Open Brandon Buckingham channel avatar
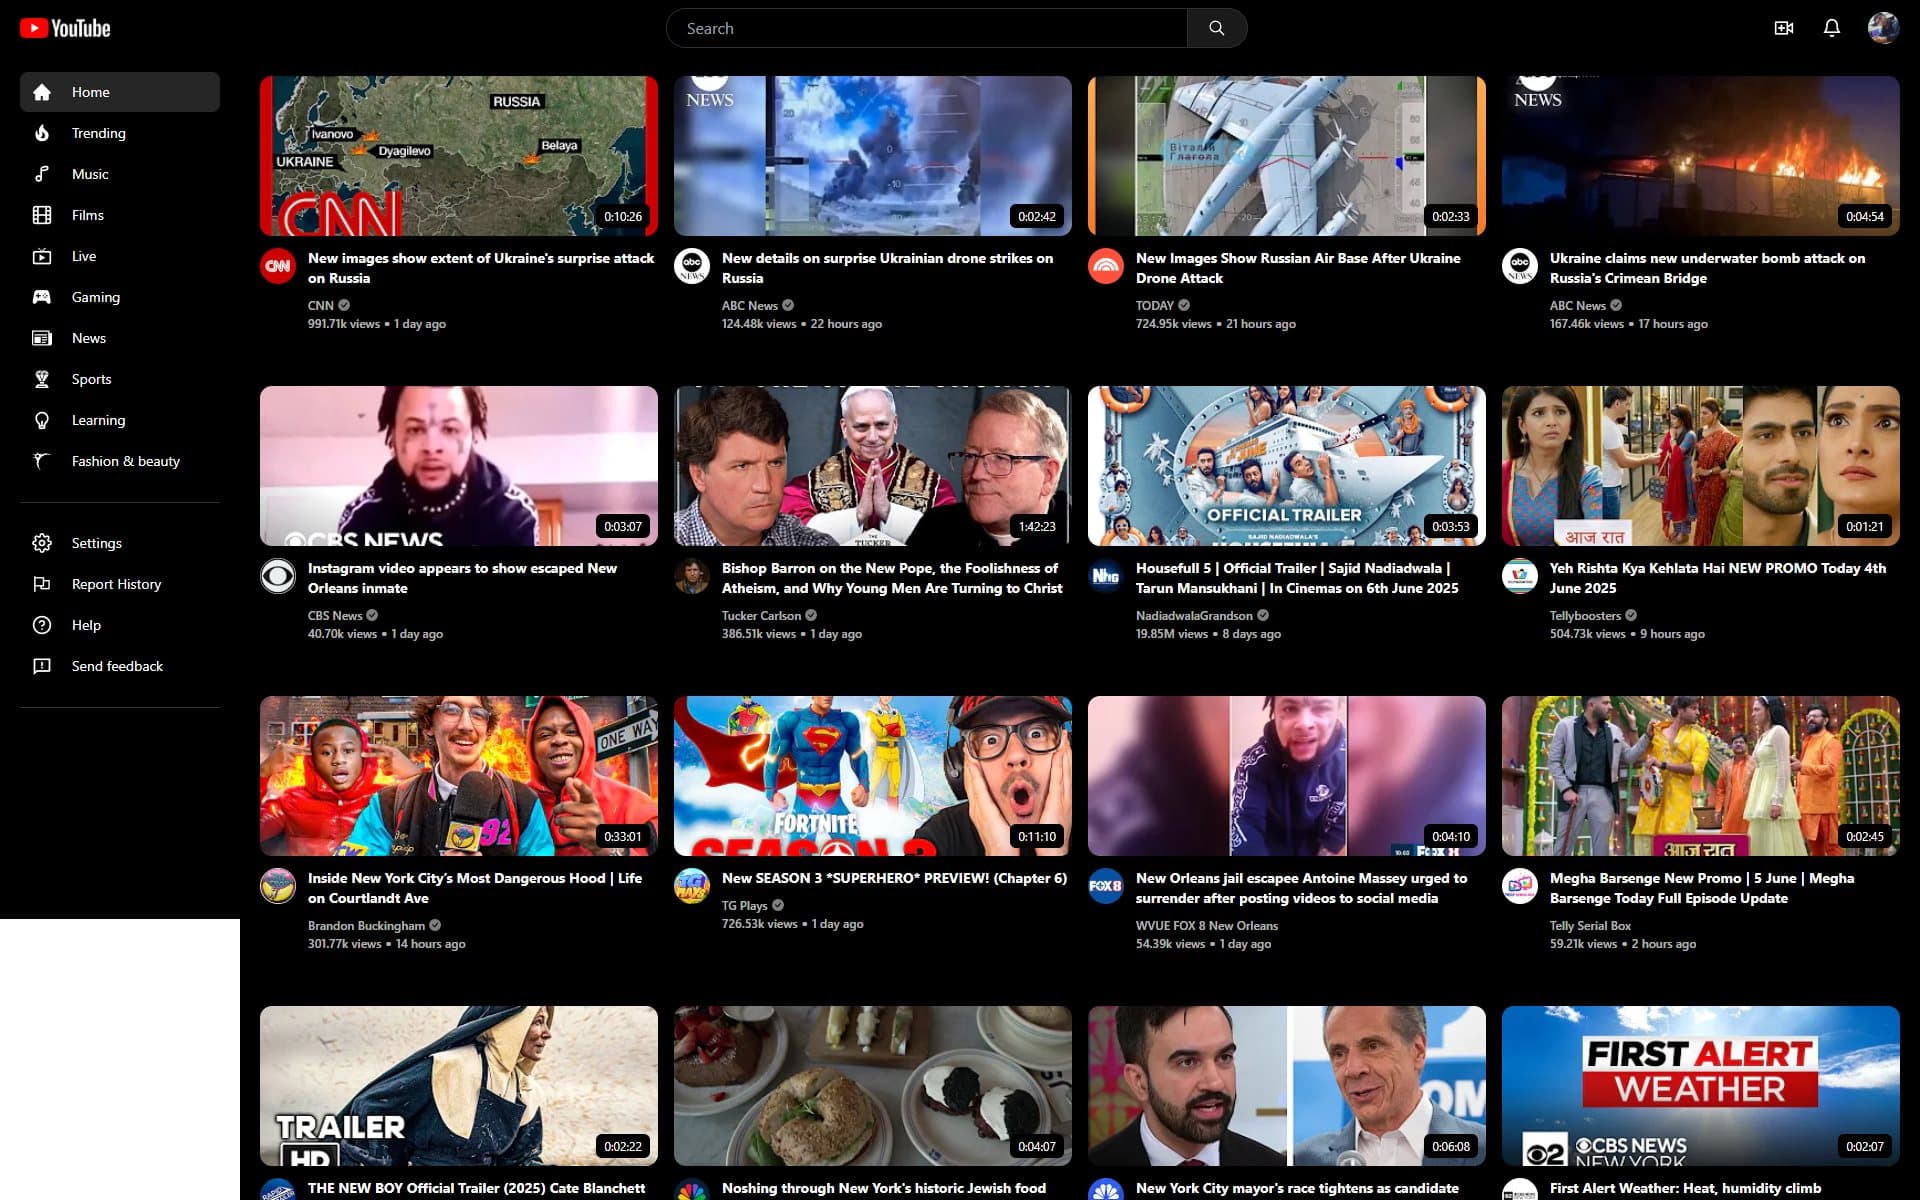This screenshot has width=1920, height=1200. coord(278,886)
